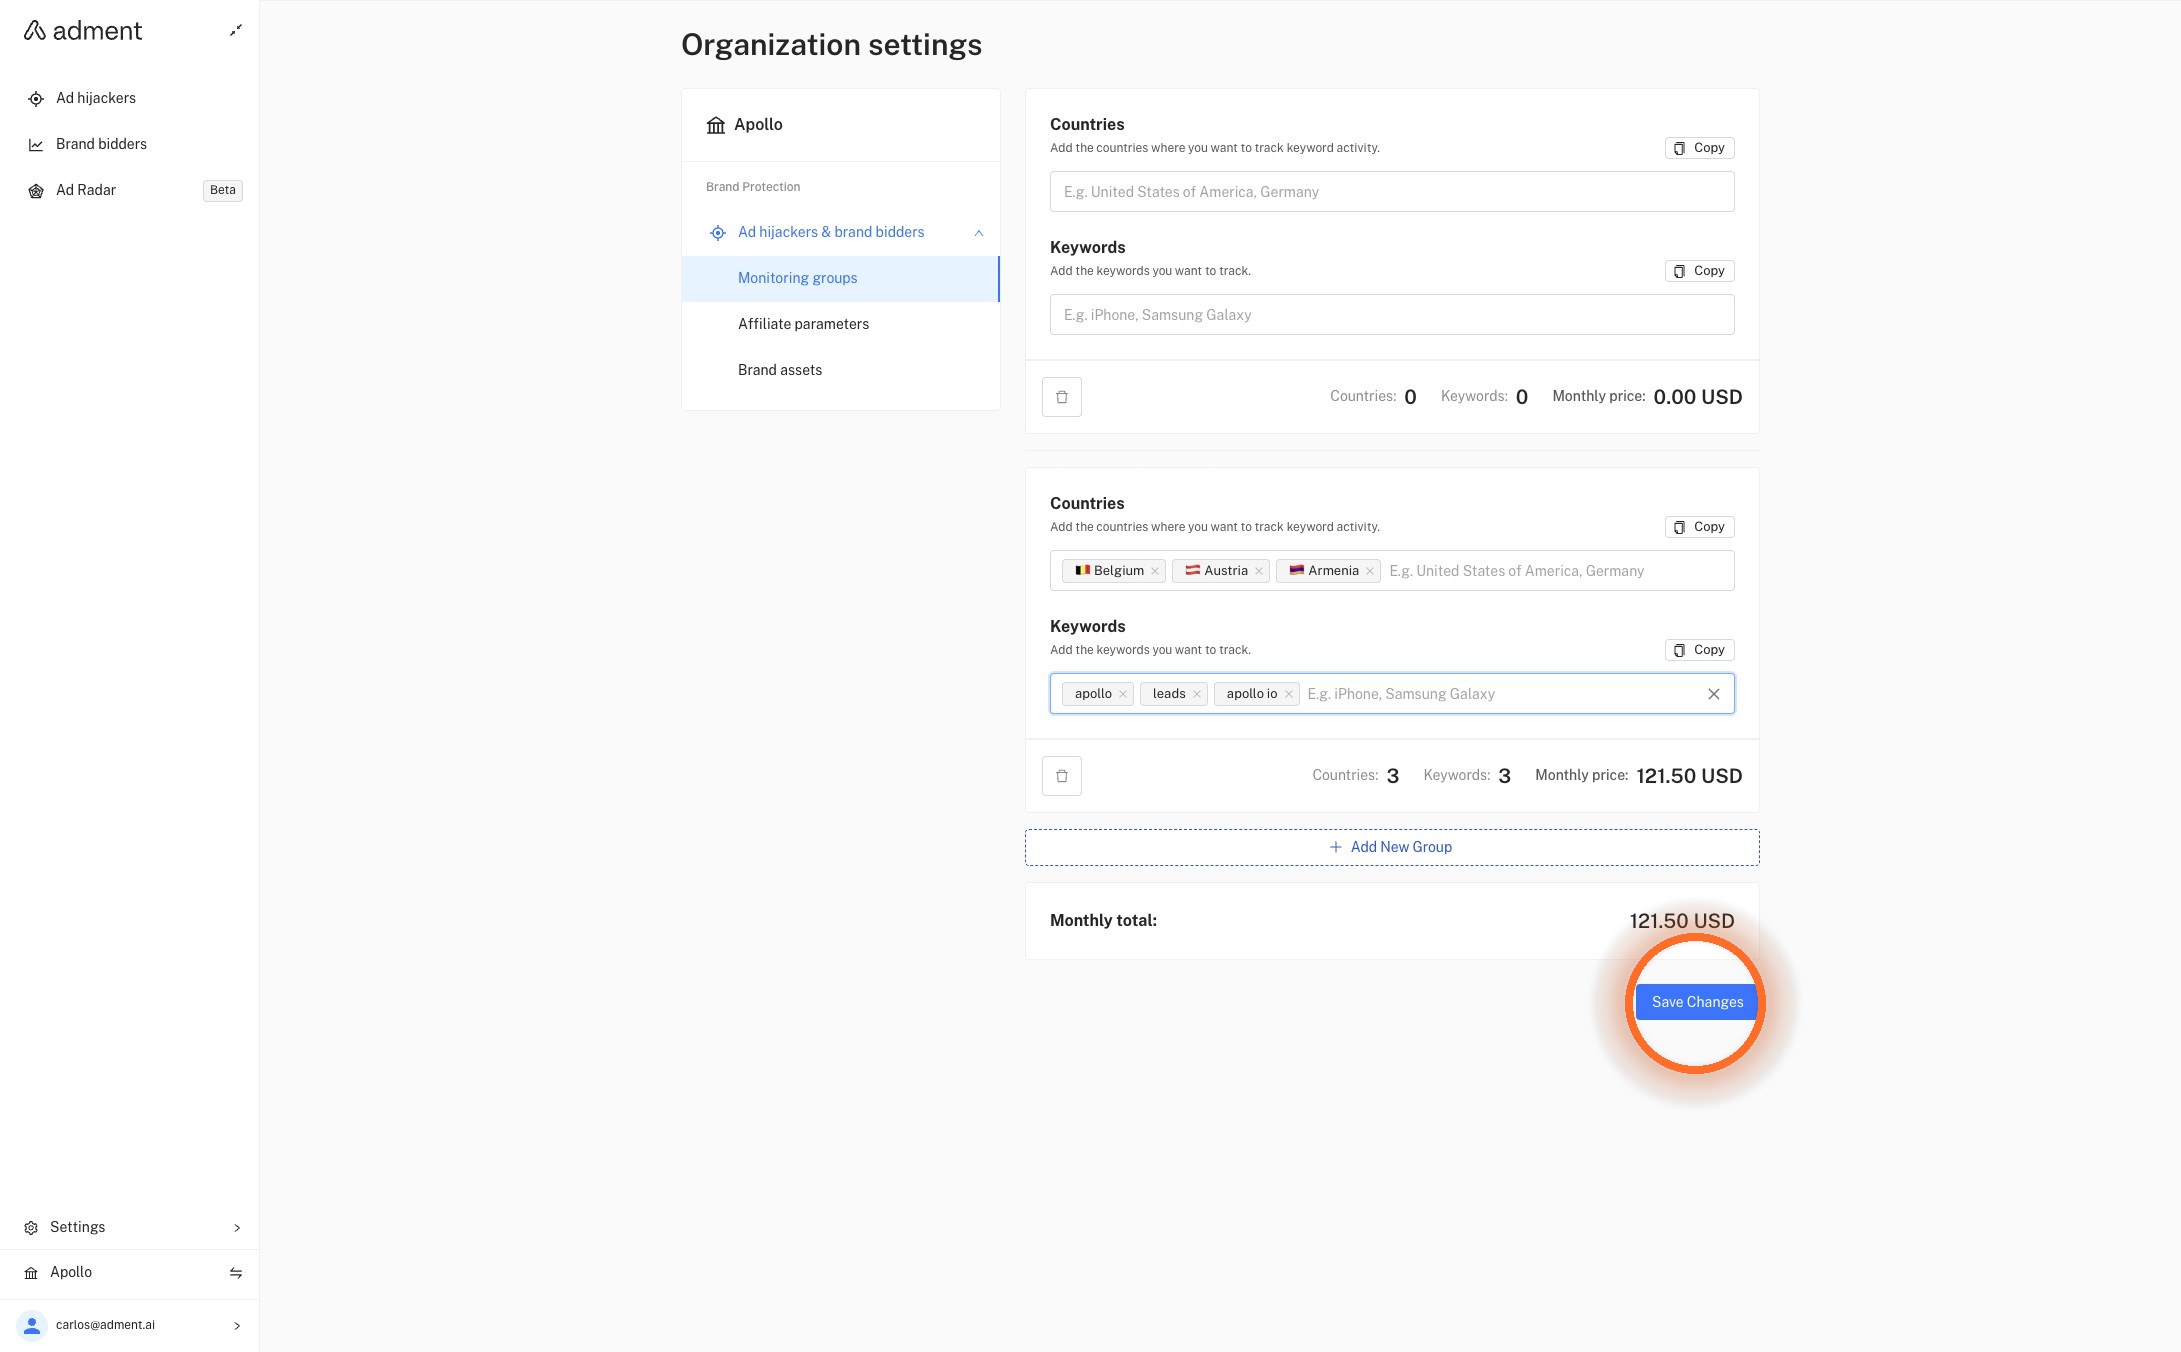
Task: Remove the apollo io keyword tag
Action: point(1289,694)
